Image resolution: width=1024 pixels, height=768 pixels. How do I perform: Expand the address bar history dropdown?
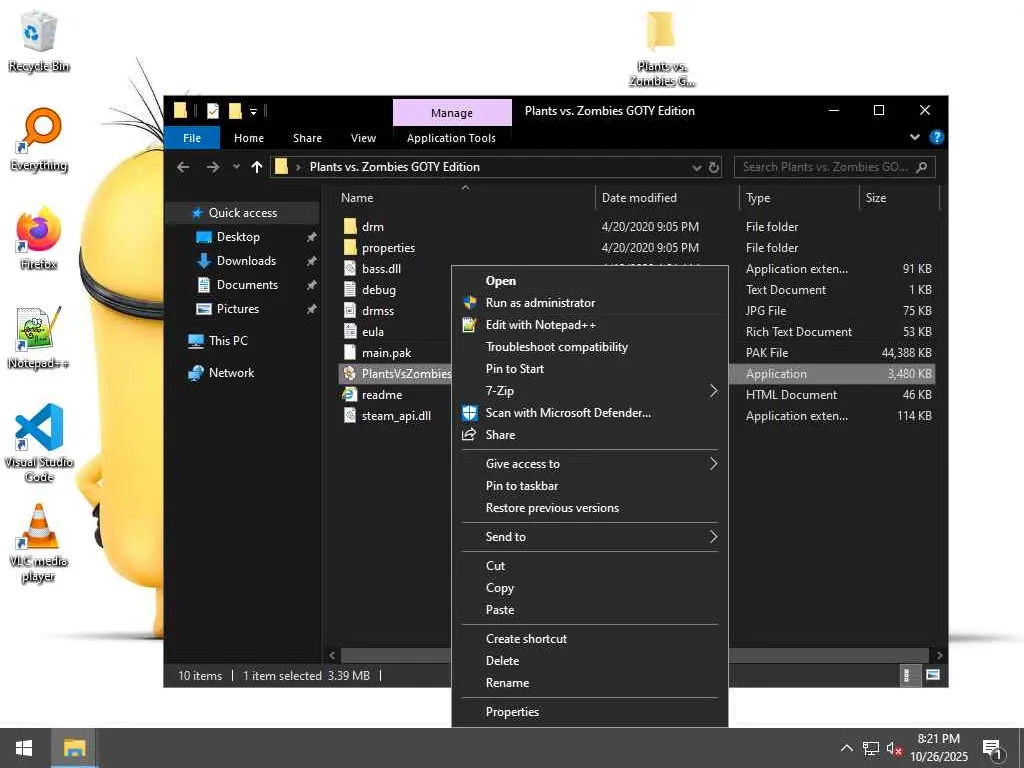click(x=697, y=168)
